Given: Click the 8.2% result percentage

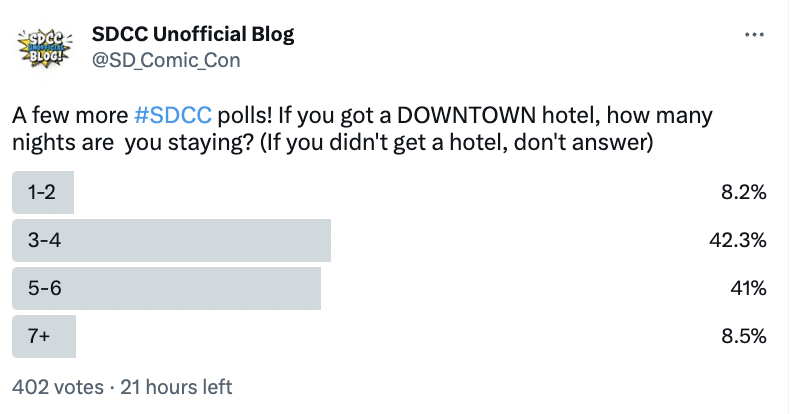Looking at the screenshot, I should tap(744, 192).
